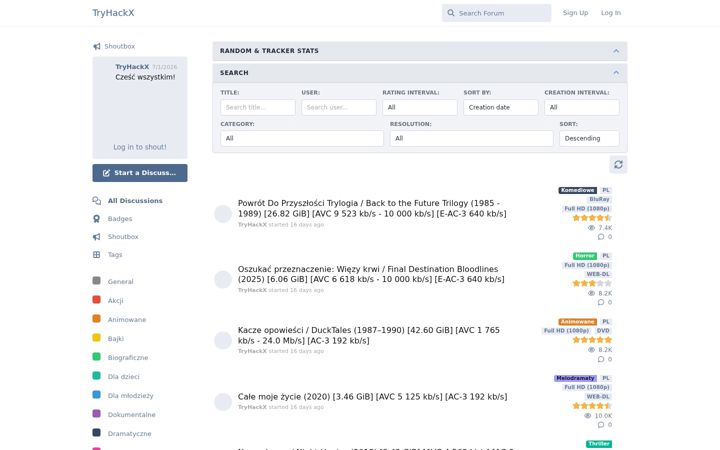Focus the Title search field
The image size is (720, 450).
258,107
